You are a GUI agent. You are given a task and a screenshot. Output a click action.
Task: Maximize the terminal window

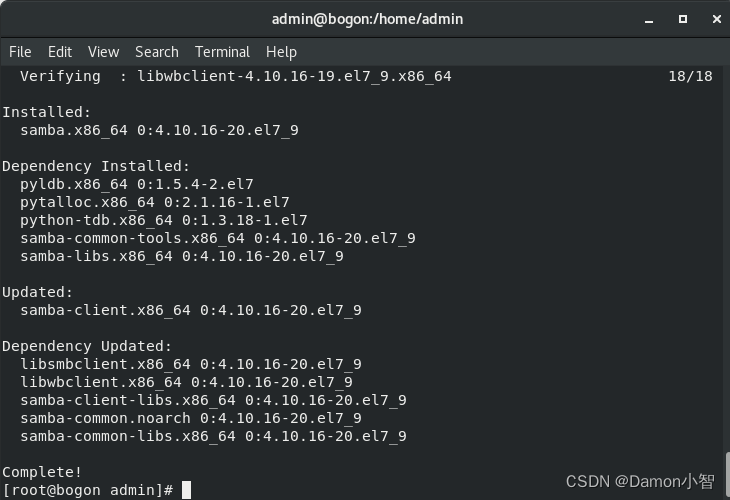[683, 19]
